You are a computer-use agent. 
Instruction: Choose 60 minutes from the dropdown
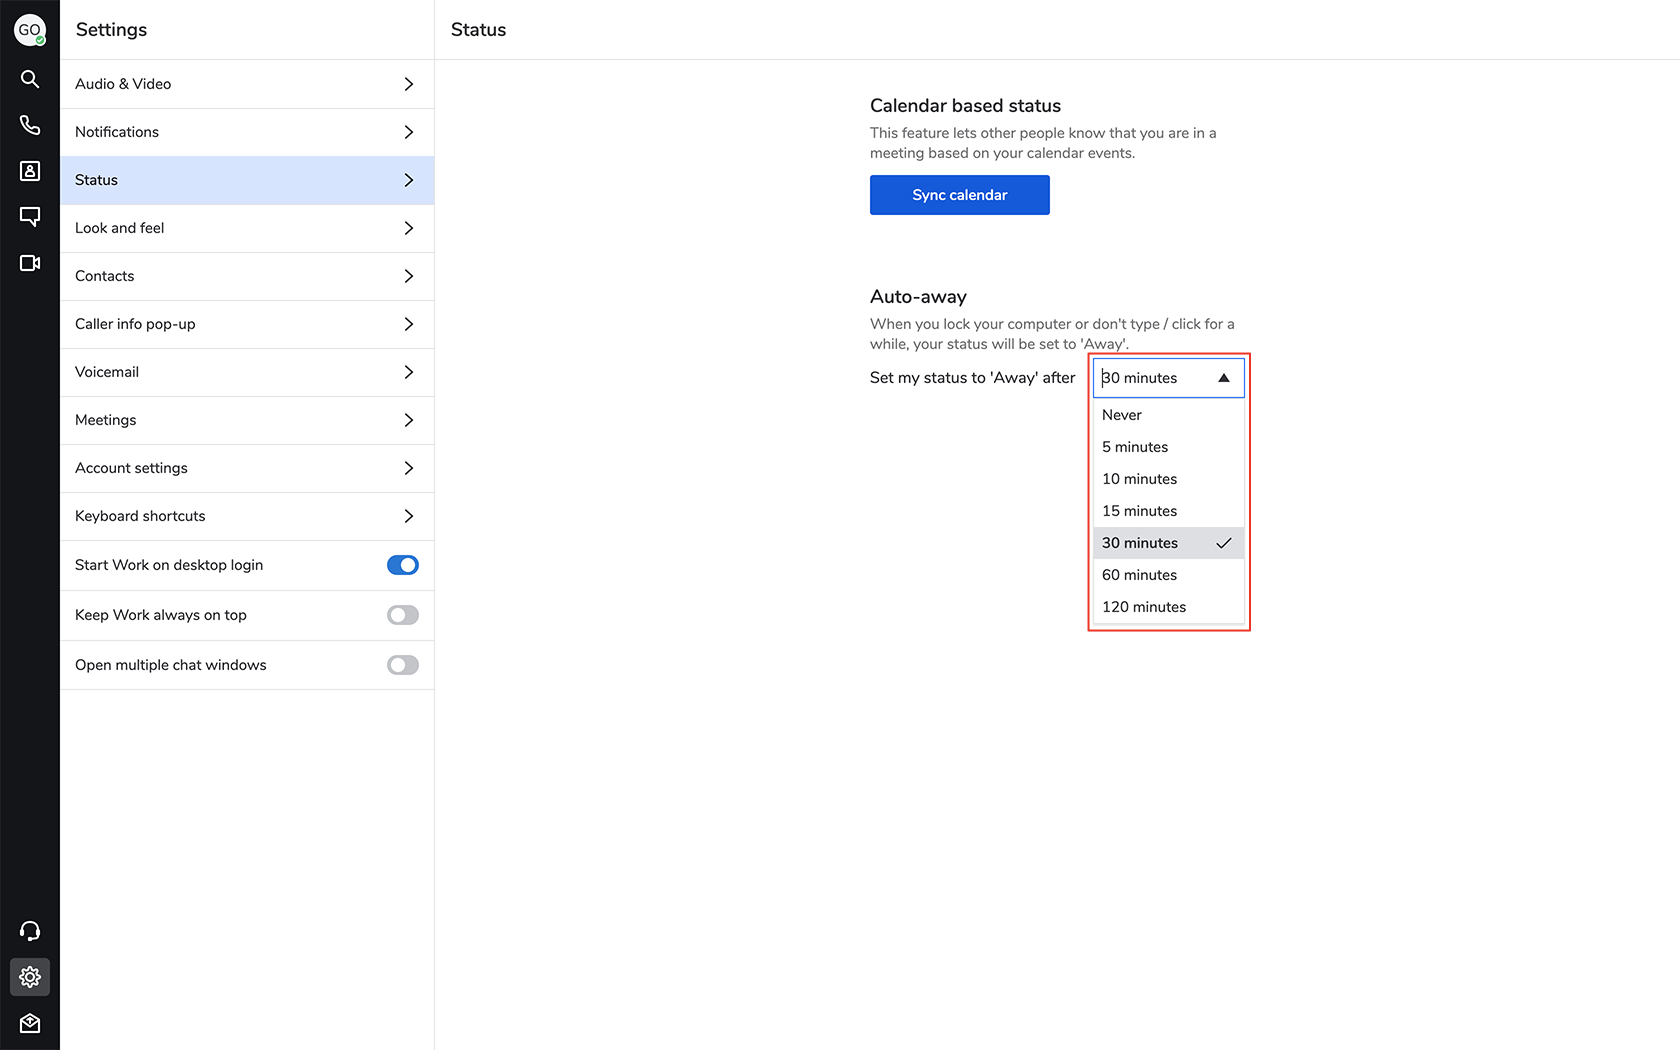point(1139,575)
